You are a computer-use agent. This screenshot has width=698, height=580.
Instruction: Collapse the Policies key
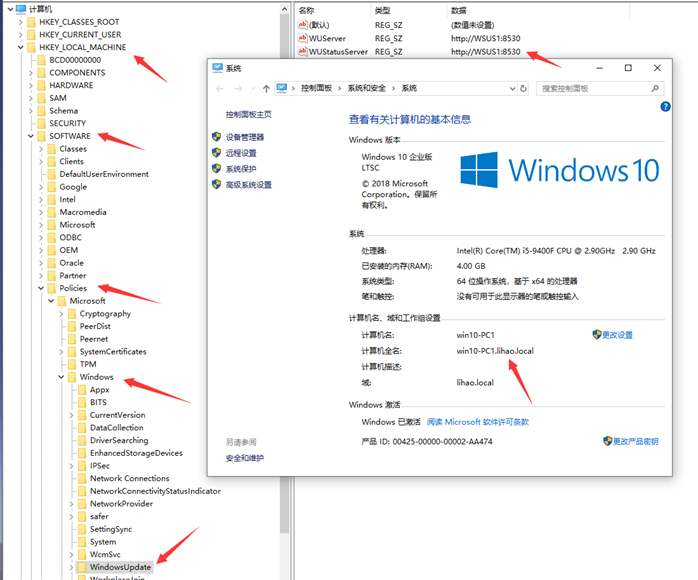(x=41, y=288)
